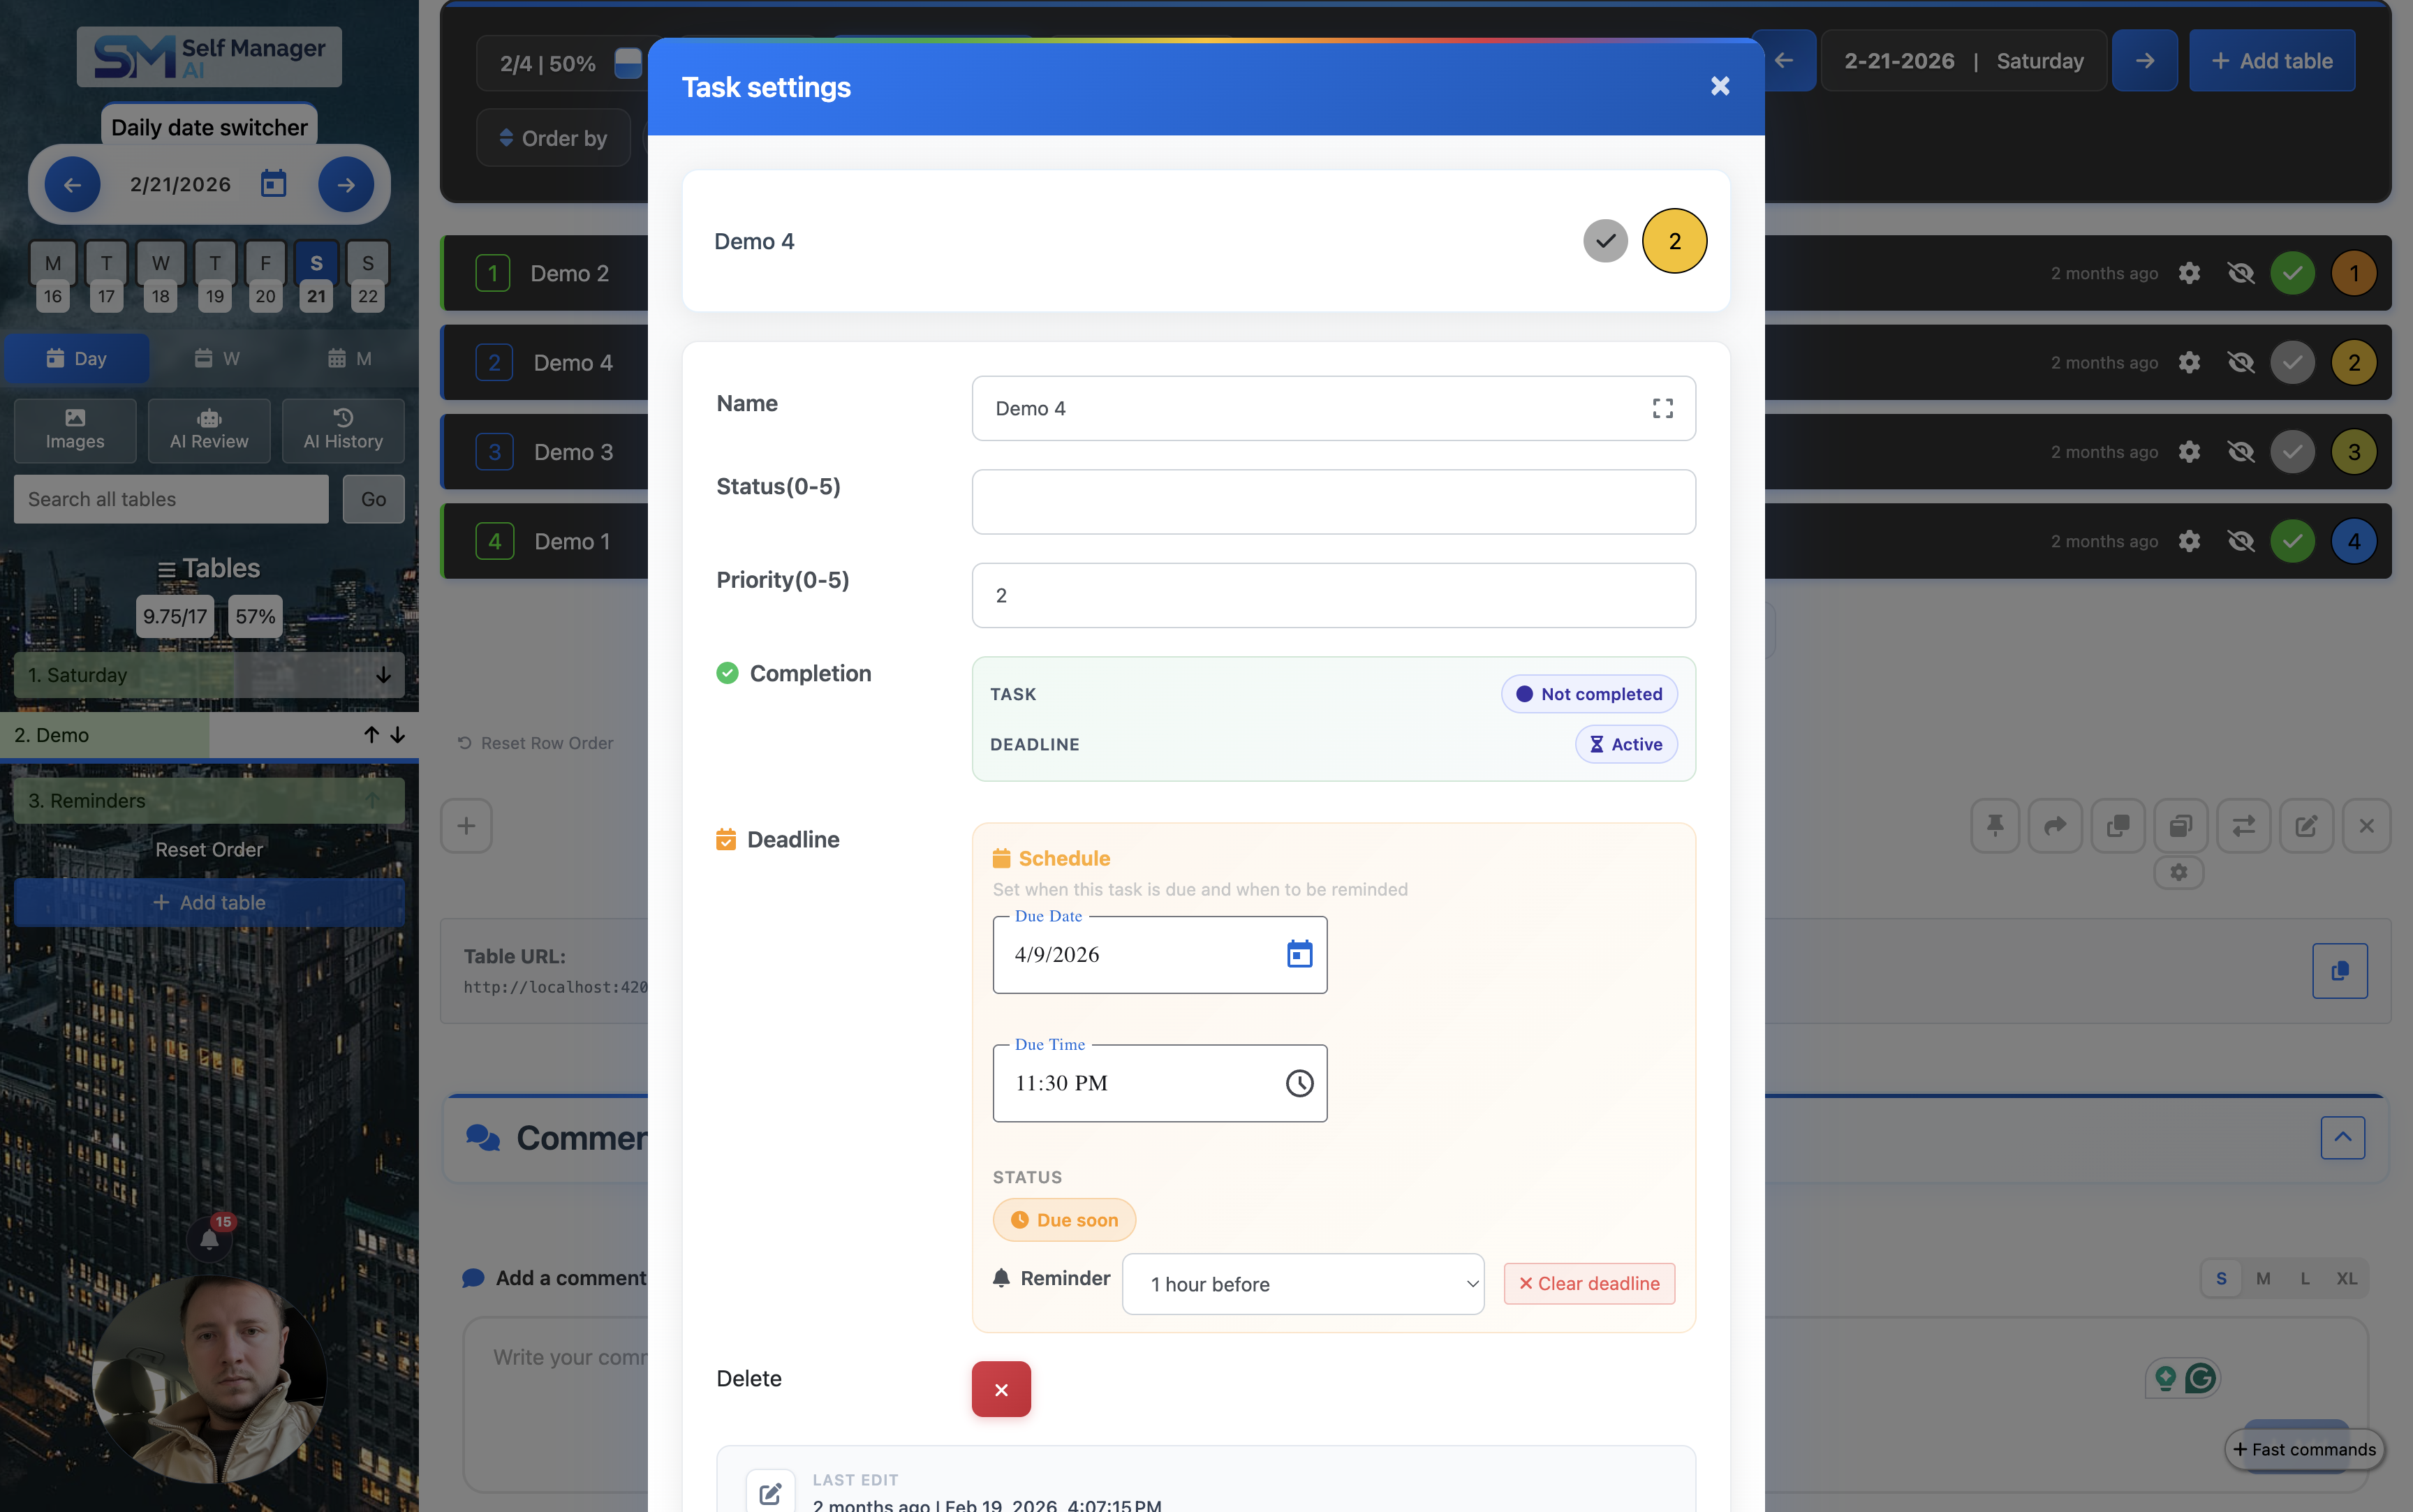The height and width of the screenshot is (1512, 2413).
Task: Move Saturday table down with arrow
Action: click(383, 675)
